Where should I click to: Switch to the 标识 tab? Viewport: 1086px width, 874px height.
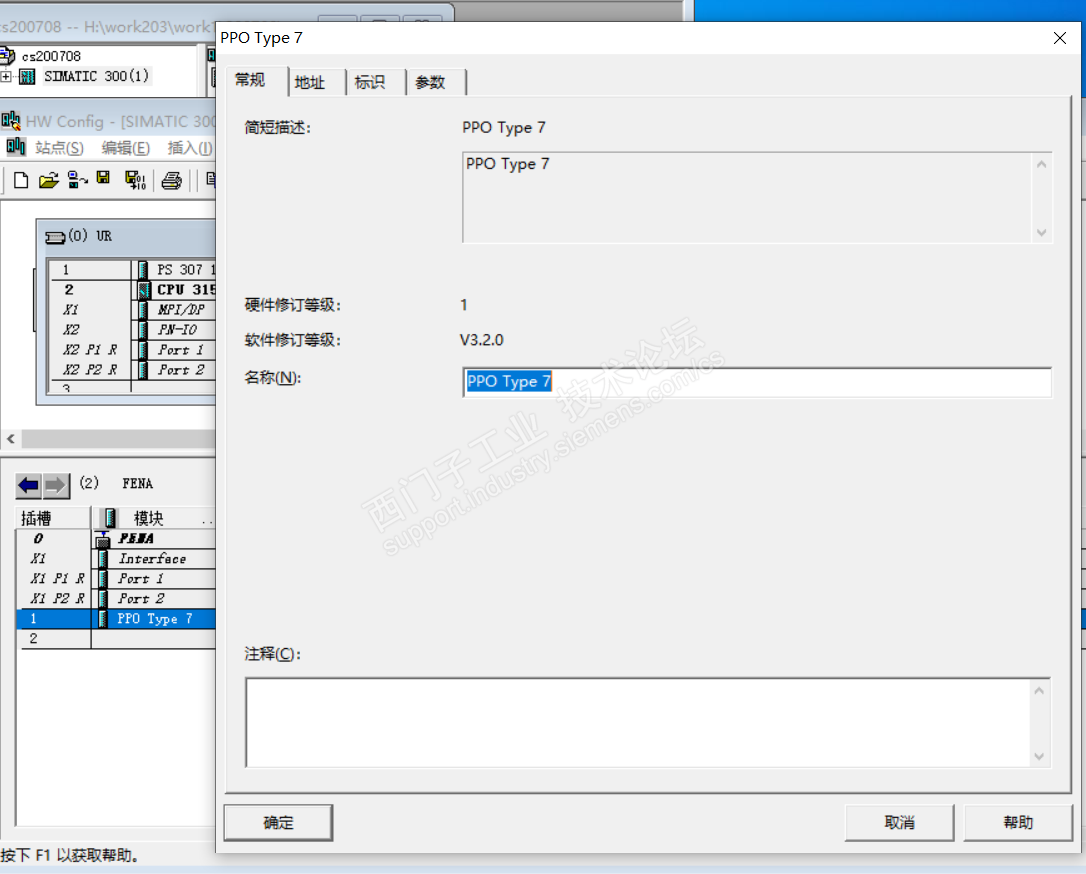(x=369, y=82)
